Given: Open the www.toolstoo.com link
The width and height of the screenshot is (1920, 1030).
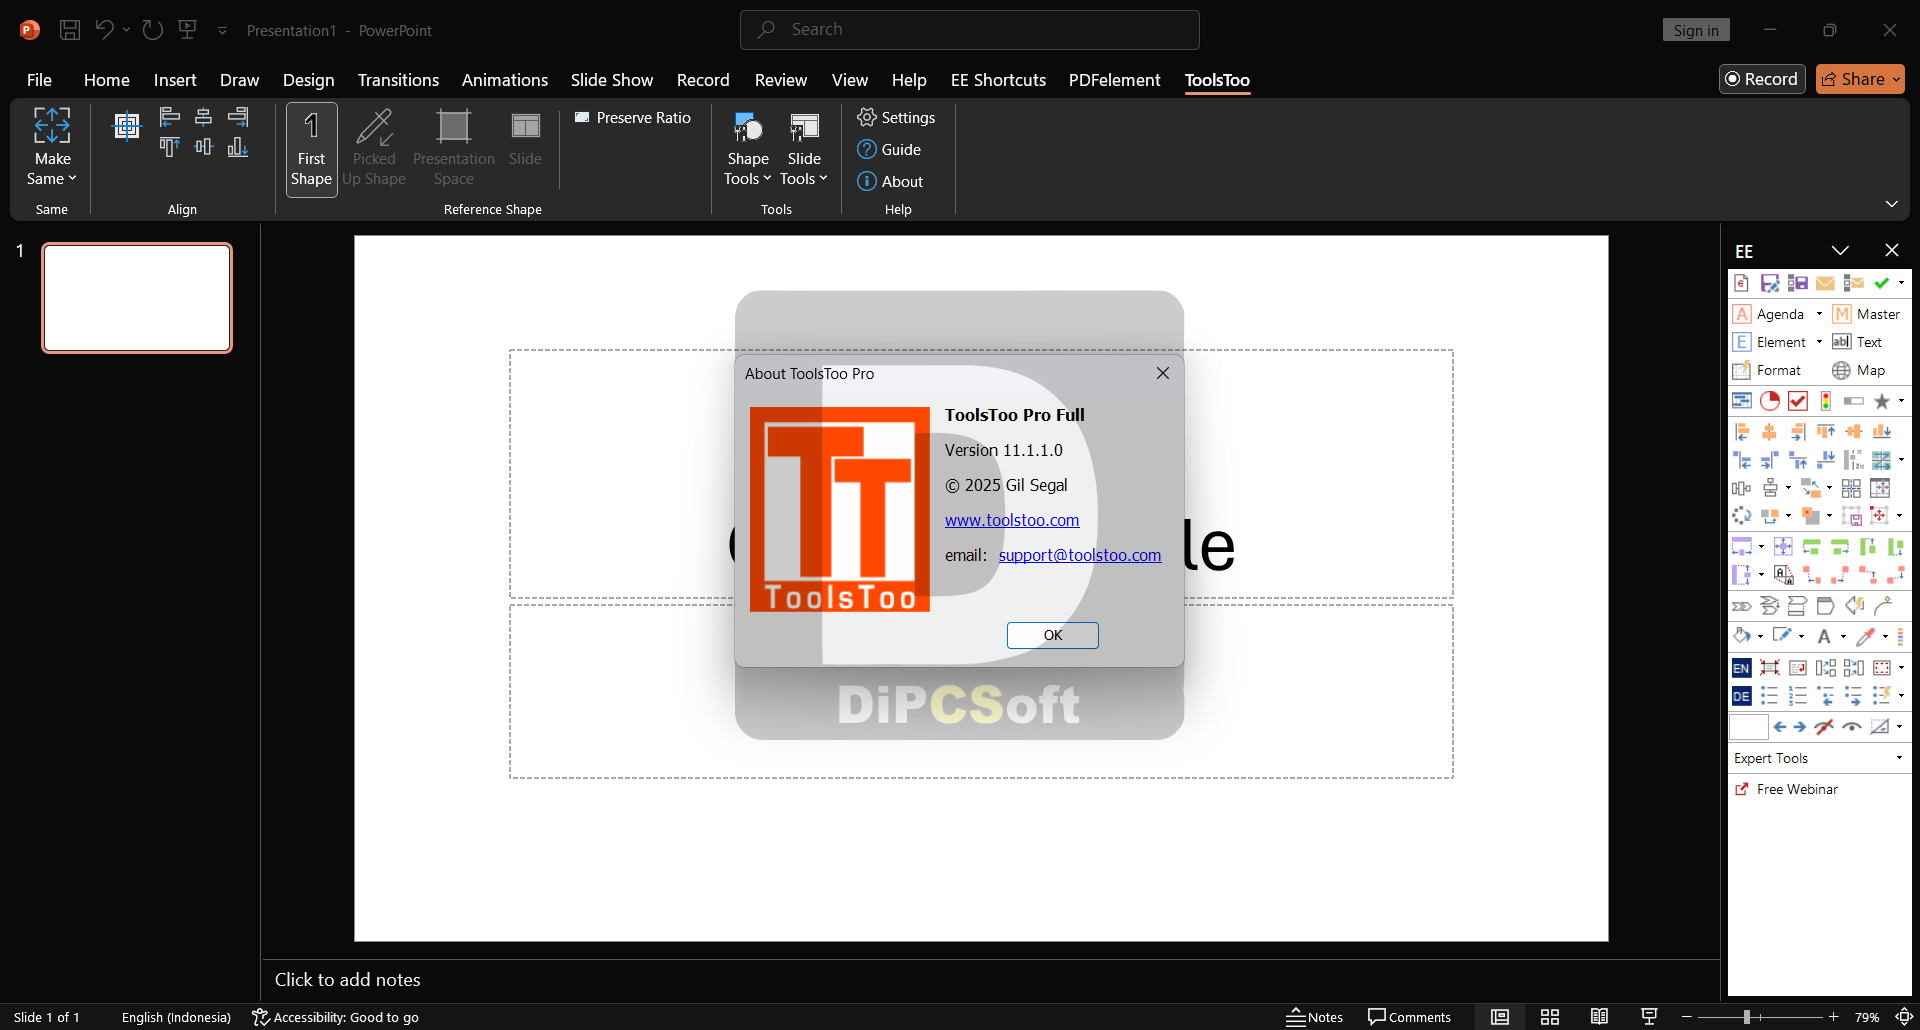Looking at the screenshot, I should tap(1012, 520).
